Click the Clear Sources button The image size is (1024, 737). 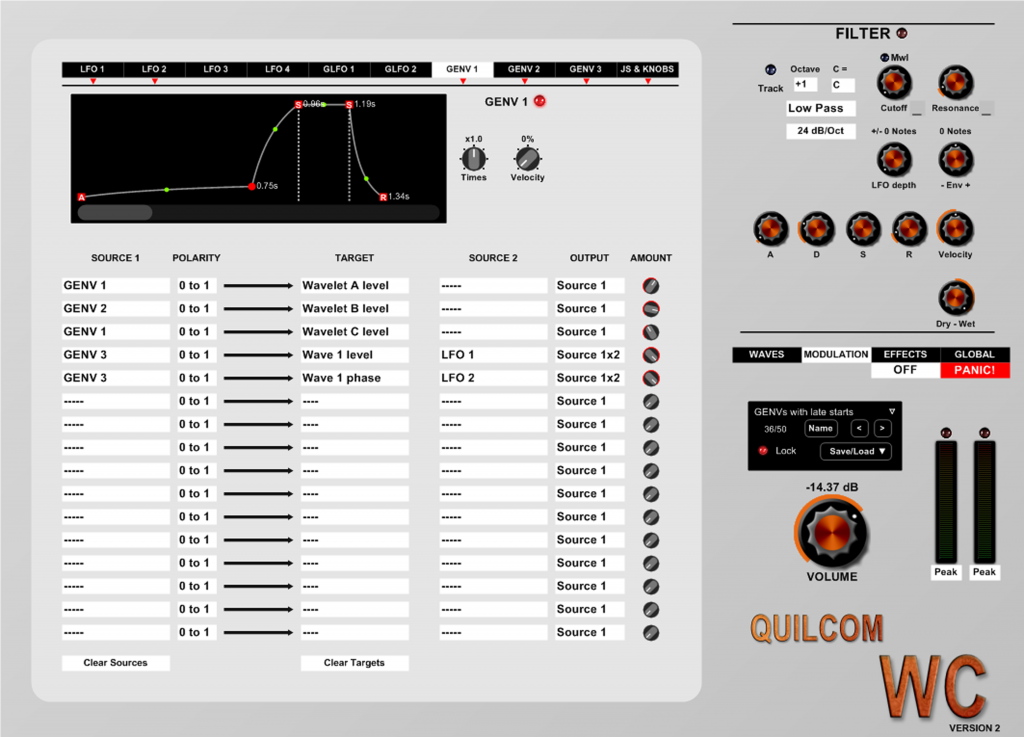tap(115, 663)
